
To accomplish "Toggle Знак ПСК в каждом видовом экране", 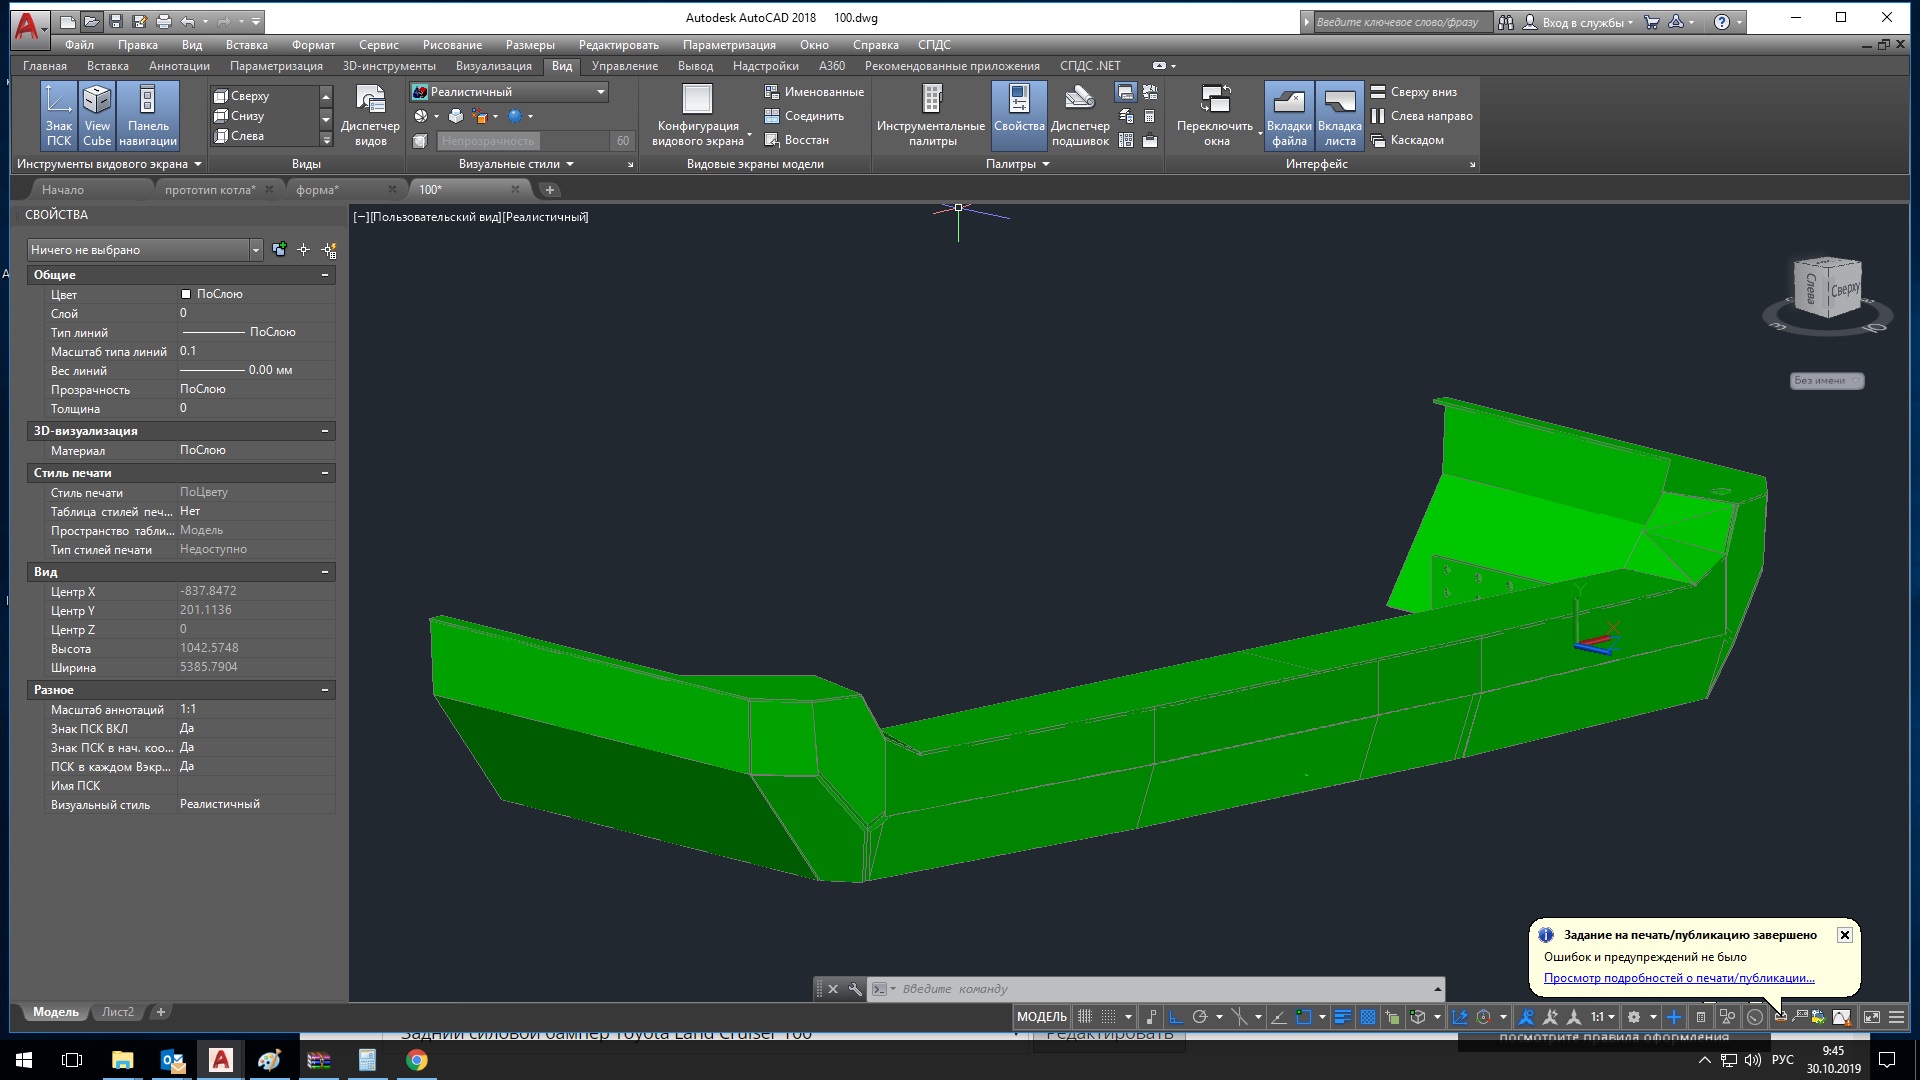I will coord(189,766).
